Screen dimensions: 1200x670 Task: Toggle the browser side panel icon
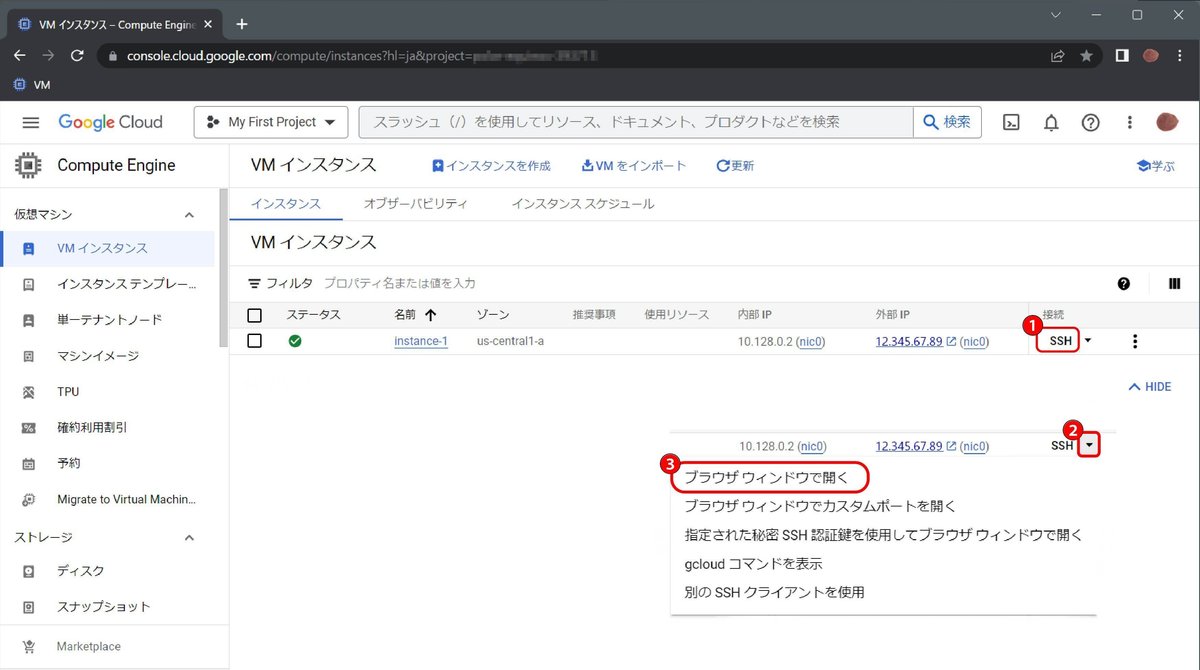[x=1122, y=56]
